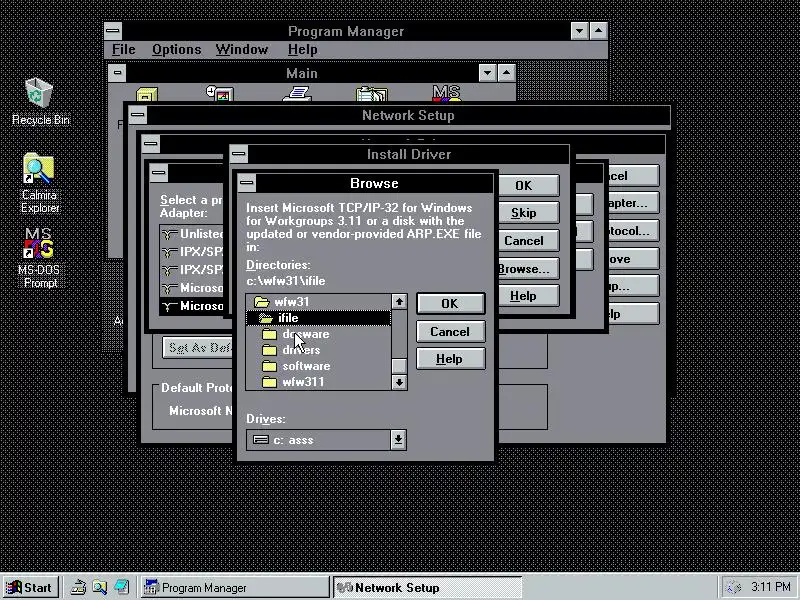Open the Browse dialog control menu box

(x=247, y=183)
